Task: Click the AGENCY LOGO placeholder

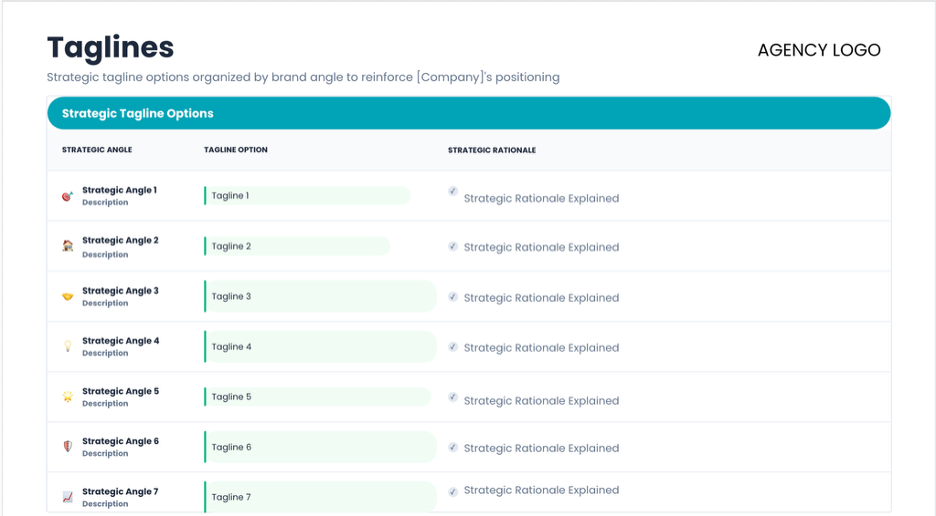Action: pyautogui.click(x=819, y=50)
